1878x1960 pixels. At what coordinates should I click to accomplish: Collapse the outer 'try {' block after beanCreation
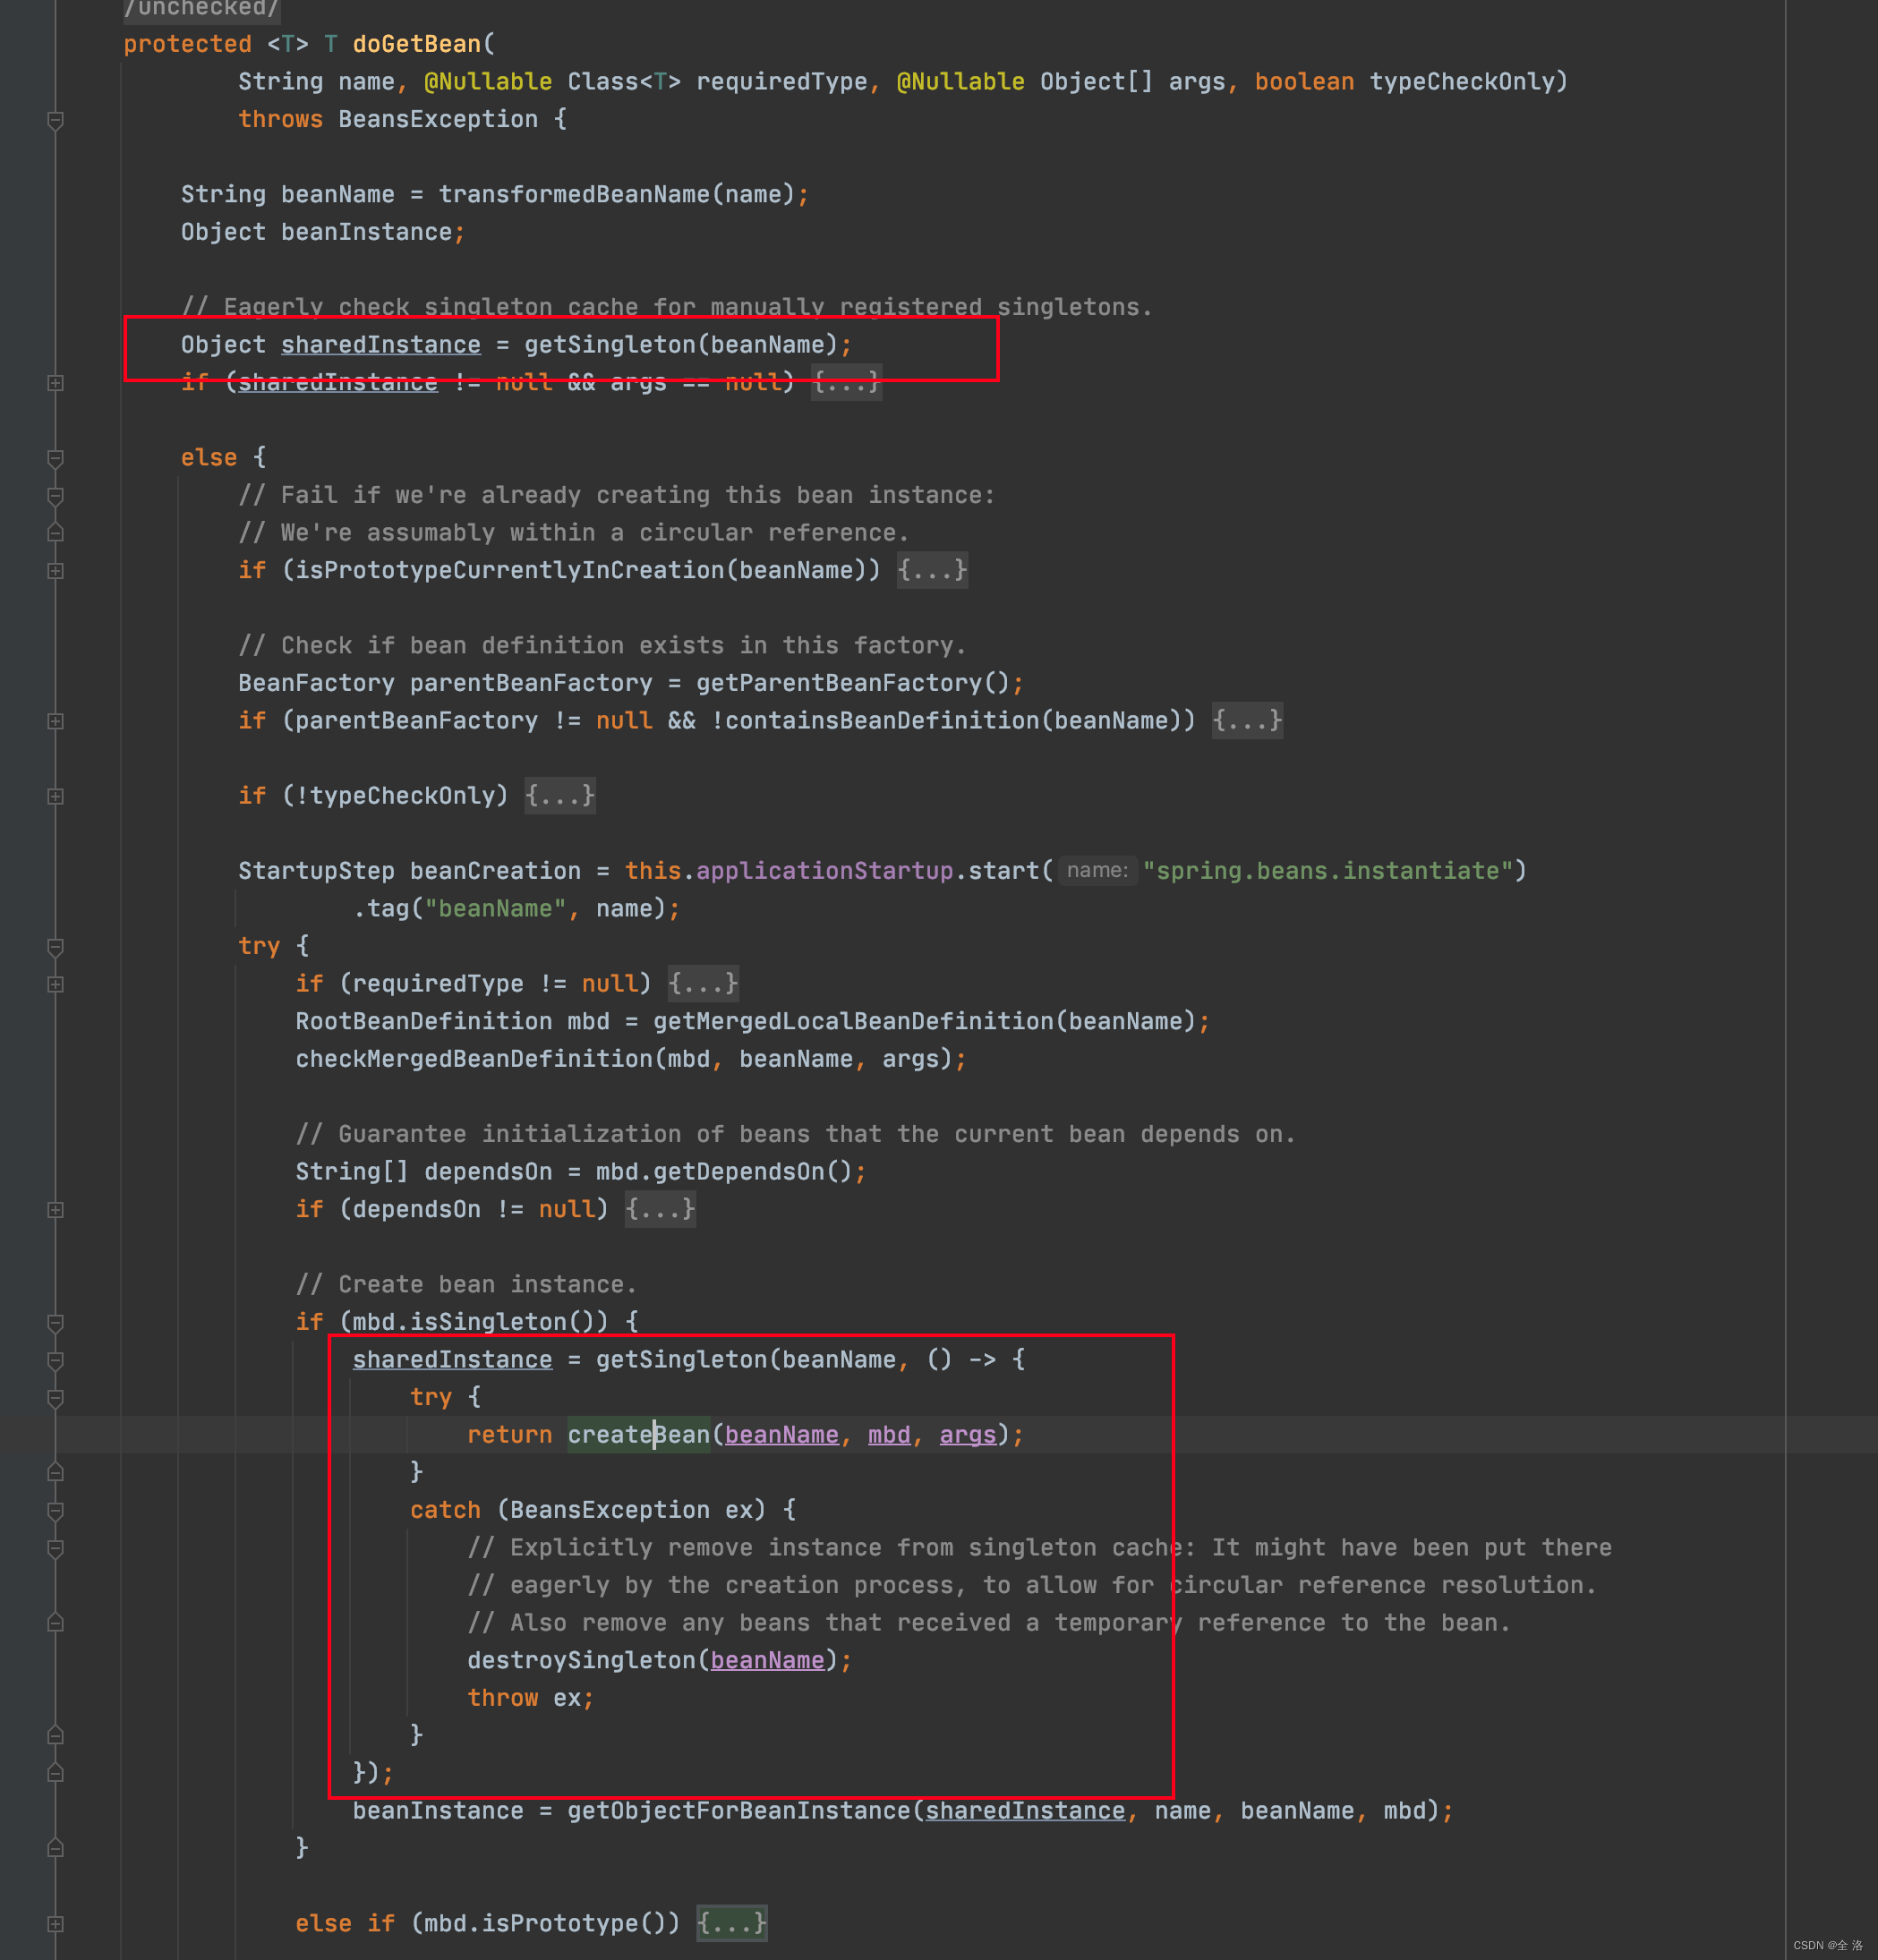(x=56, y=947)
